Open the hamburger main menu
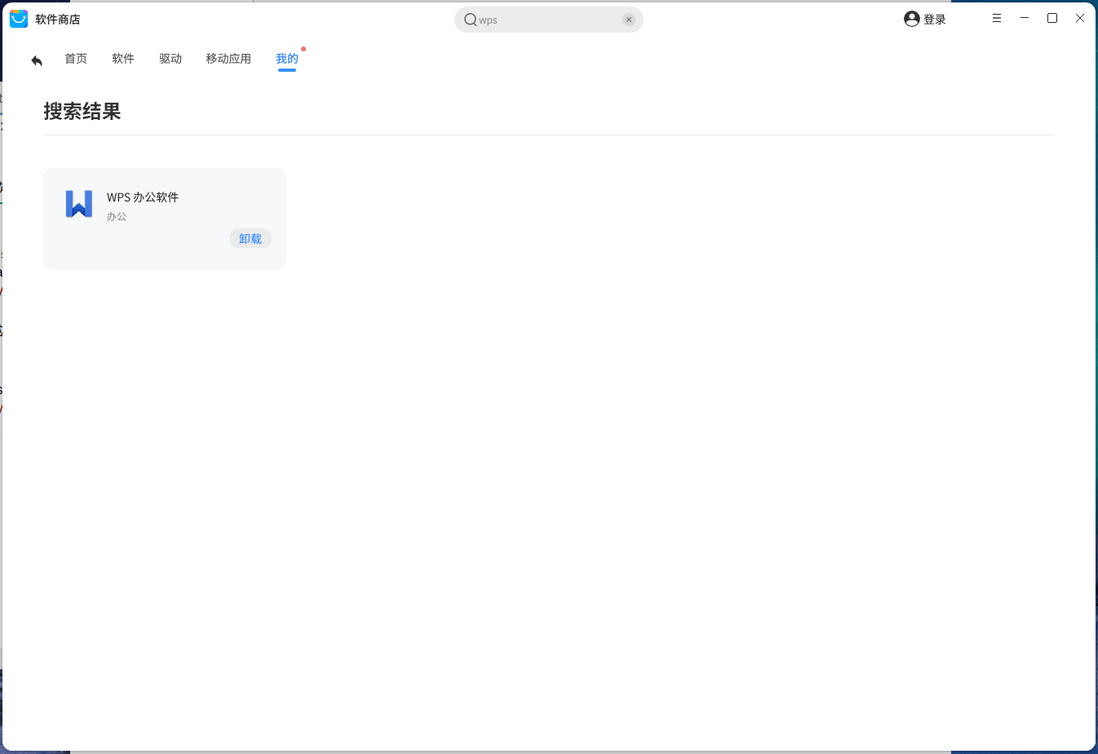1098x754 pixels. click(996, 18)
